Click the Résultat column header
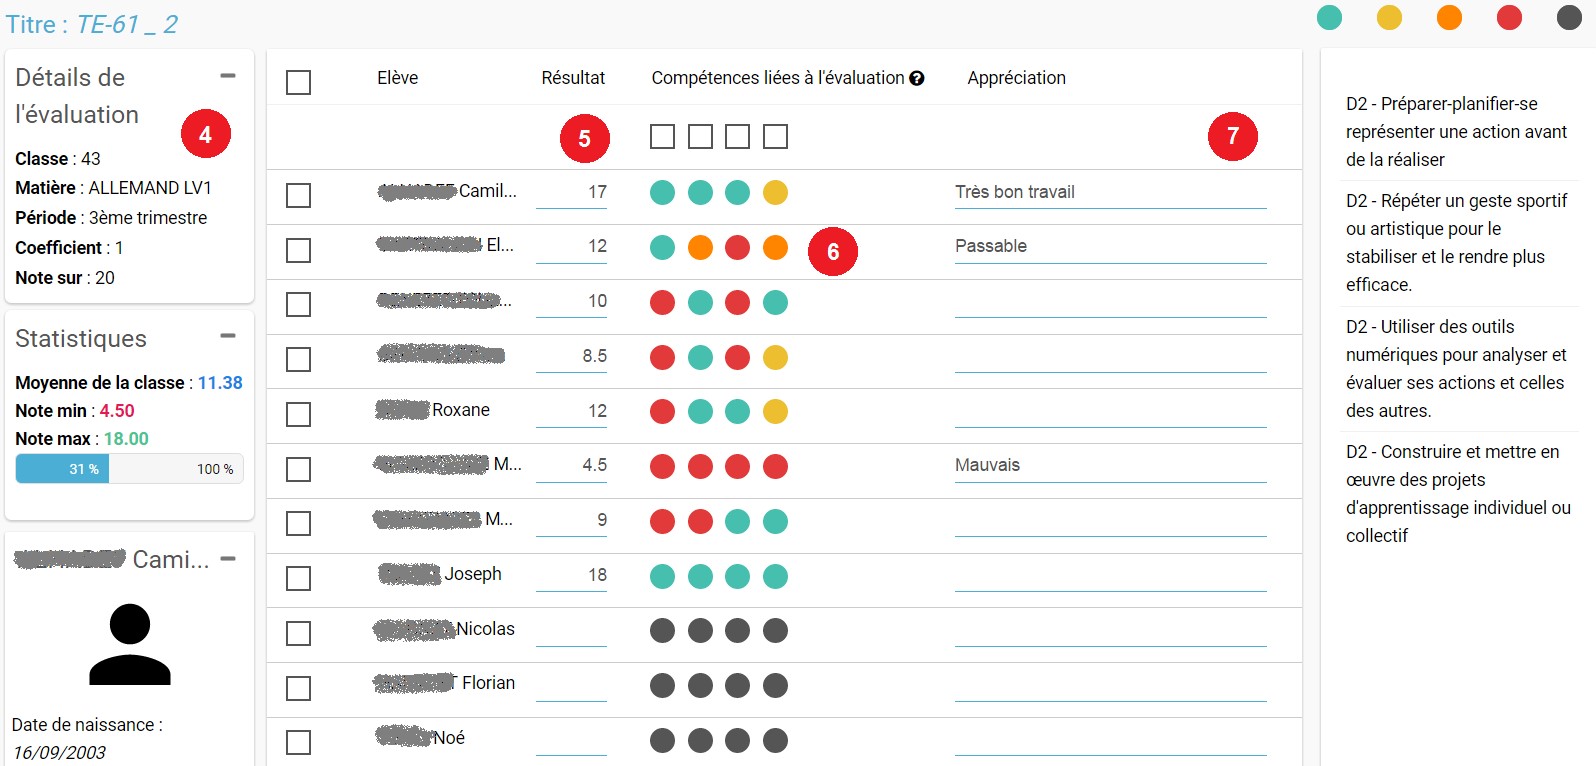Image resolution: width=1596 pixels, height=766 pixels. pyautogui.click(x=573, y=78)
